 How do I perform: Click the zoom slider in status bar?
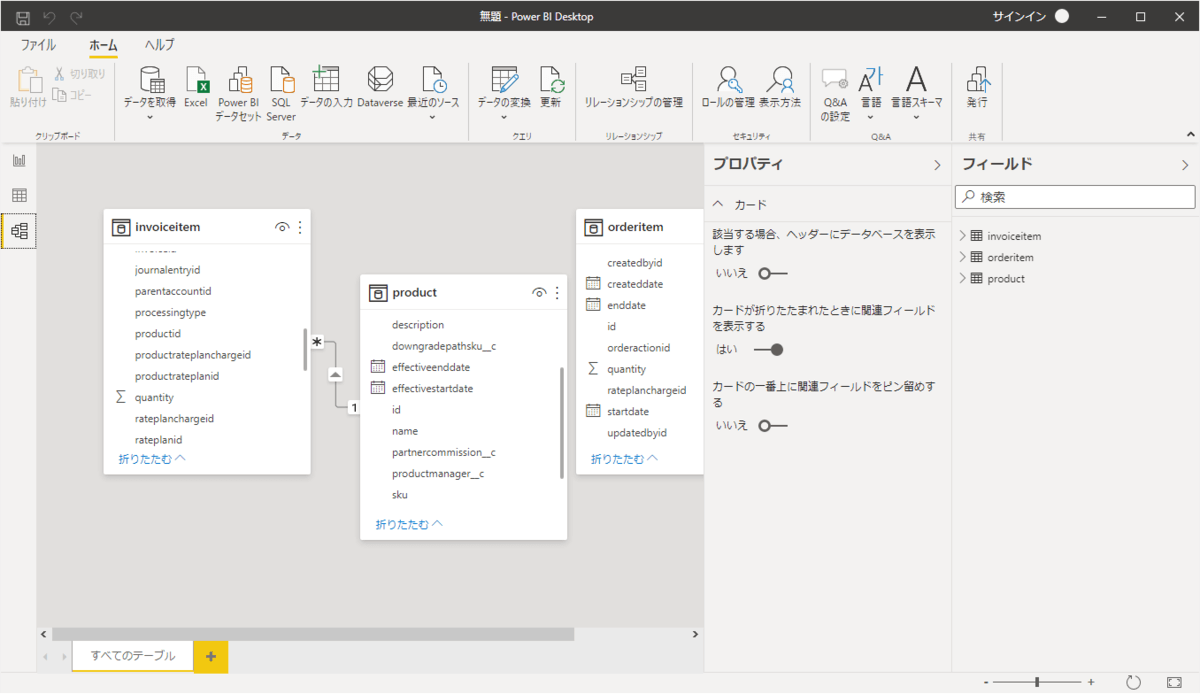point(1037,681)
